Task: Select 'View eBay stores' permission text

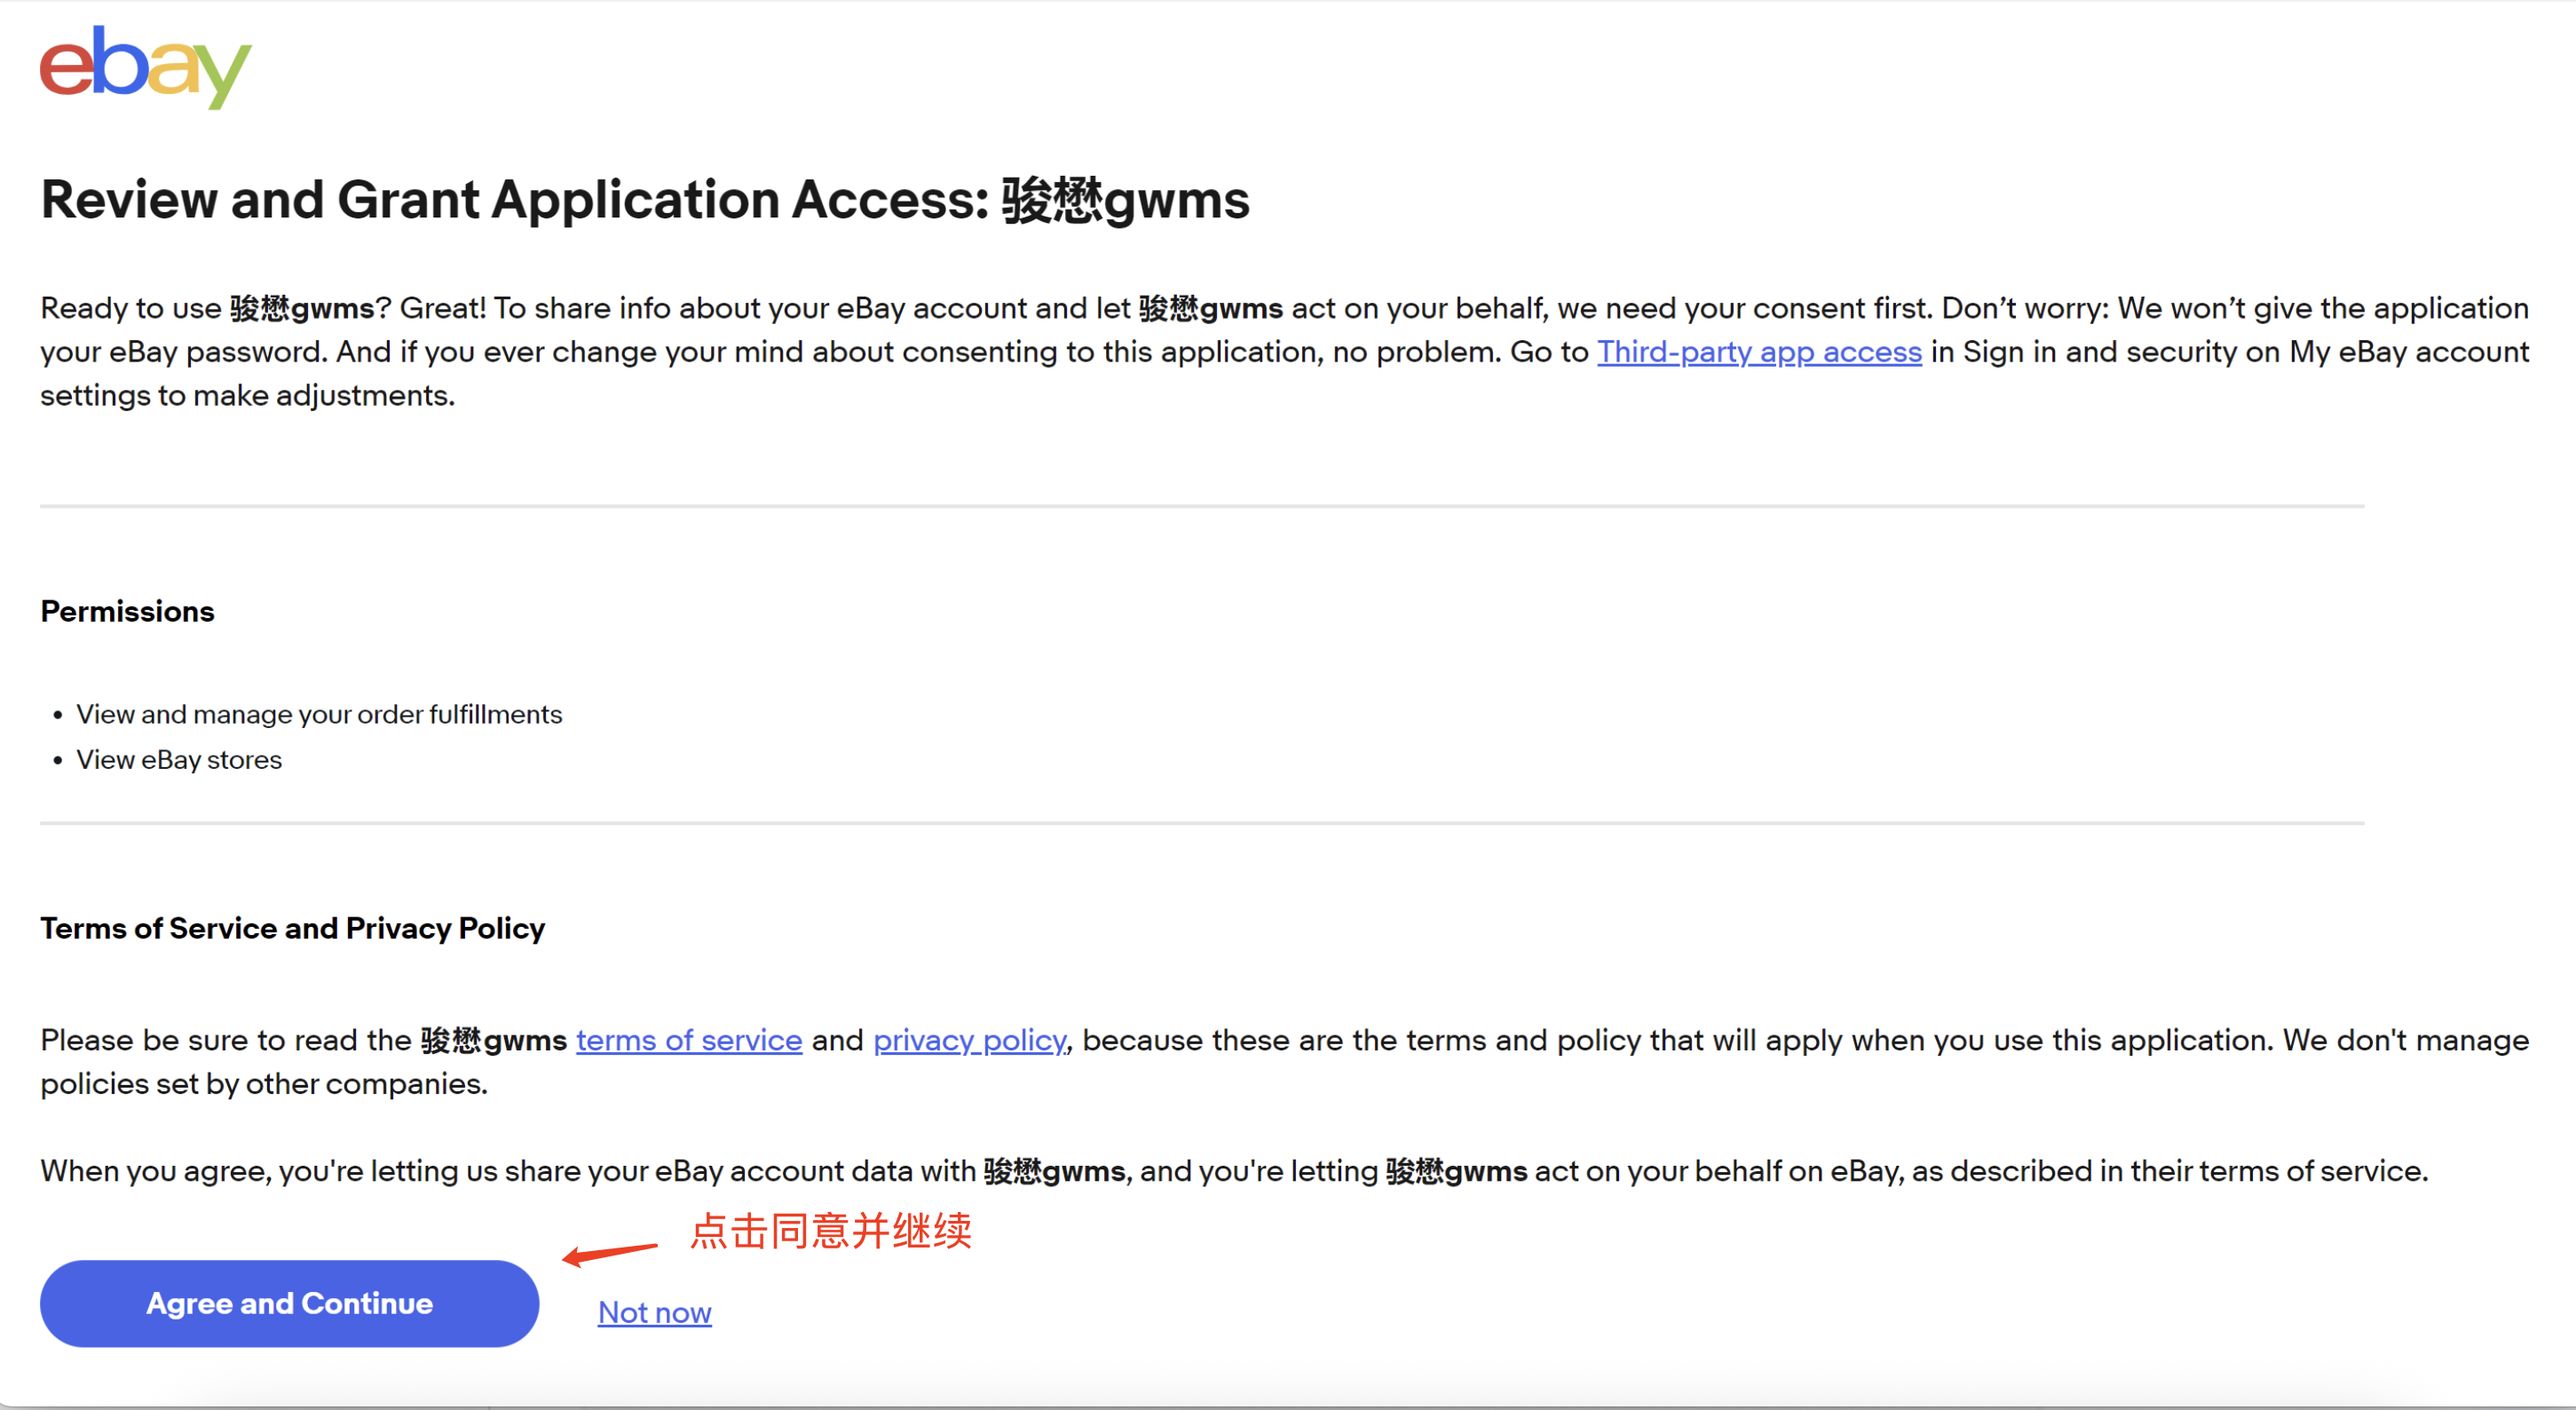Action: pyautogui.click(x=179, y=760)
